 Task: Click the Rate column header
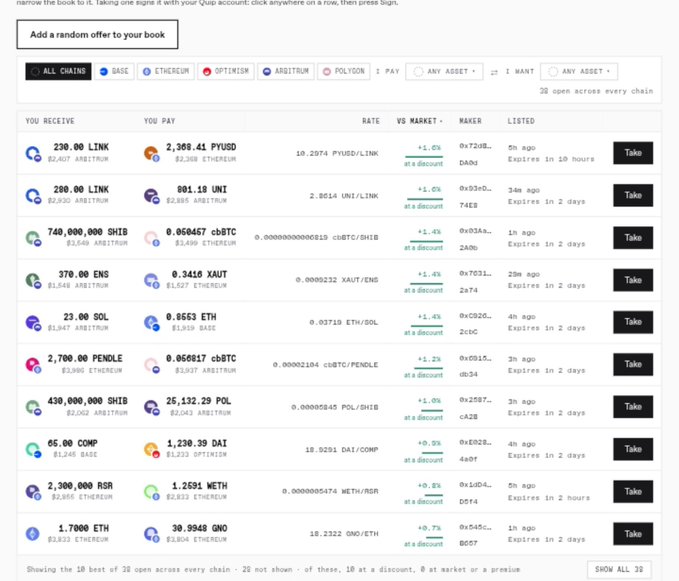[371, 121]
